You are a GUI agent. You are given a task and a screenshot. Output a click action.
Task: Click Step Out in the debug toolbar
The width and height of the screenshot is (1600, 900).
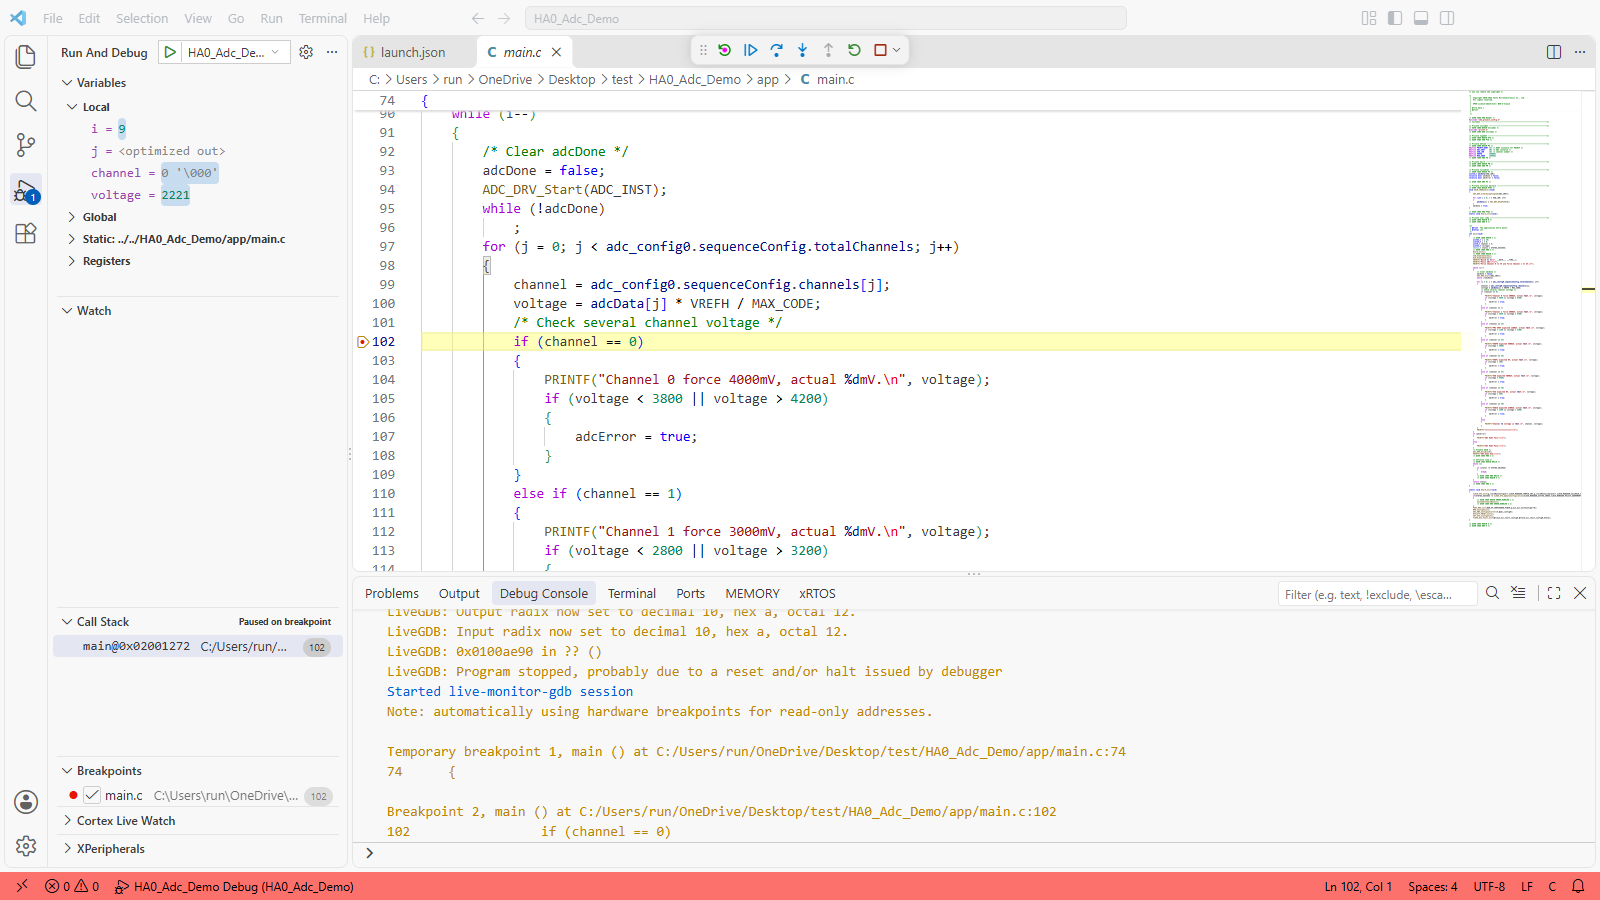tap(828, 50)
